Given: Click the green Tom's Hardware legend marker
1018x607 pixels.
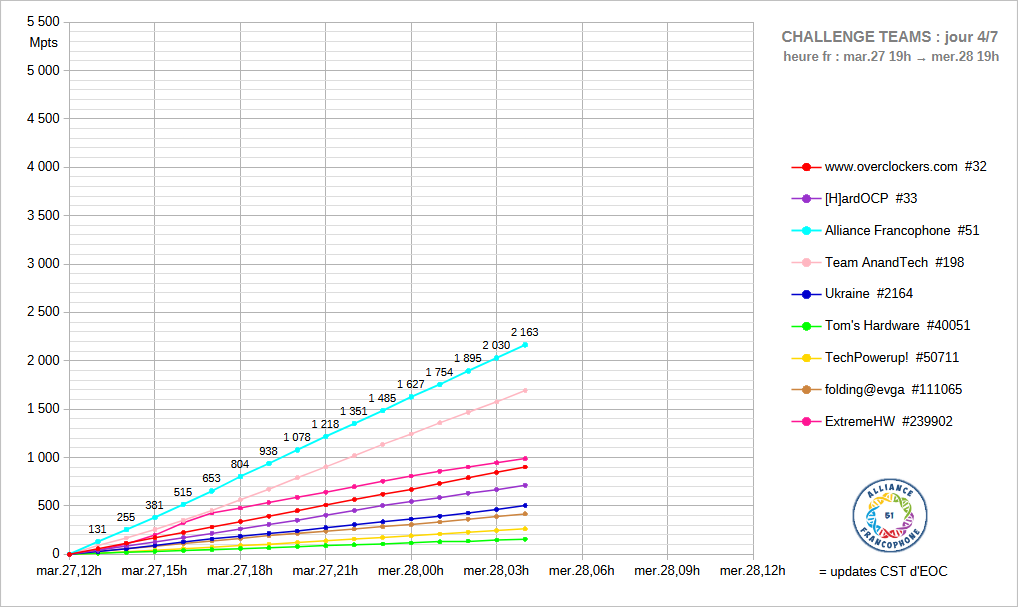Looking at the screenshot, I should [x=806, y=326].
